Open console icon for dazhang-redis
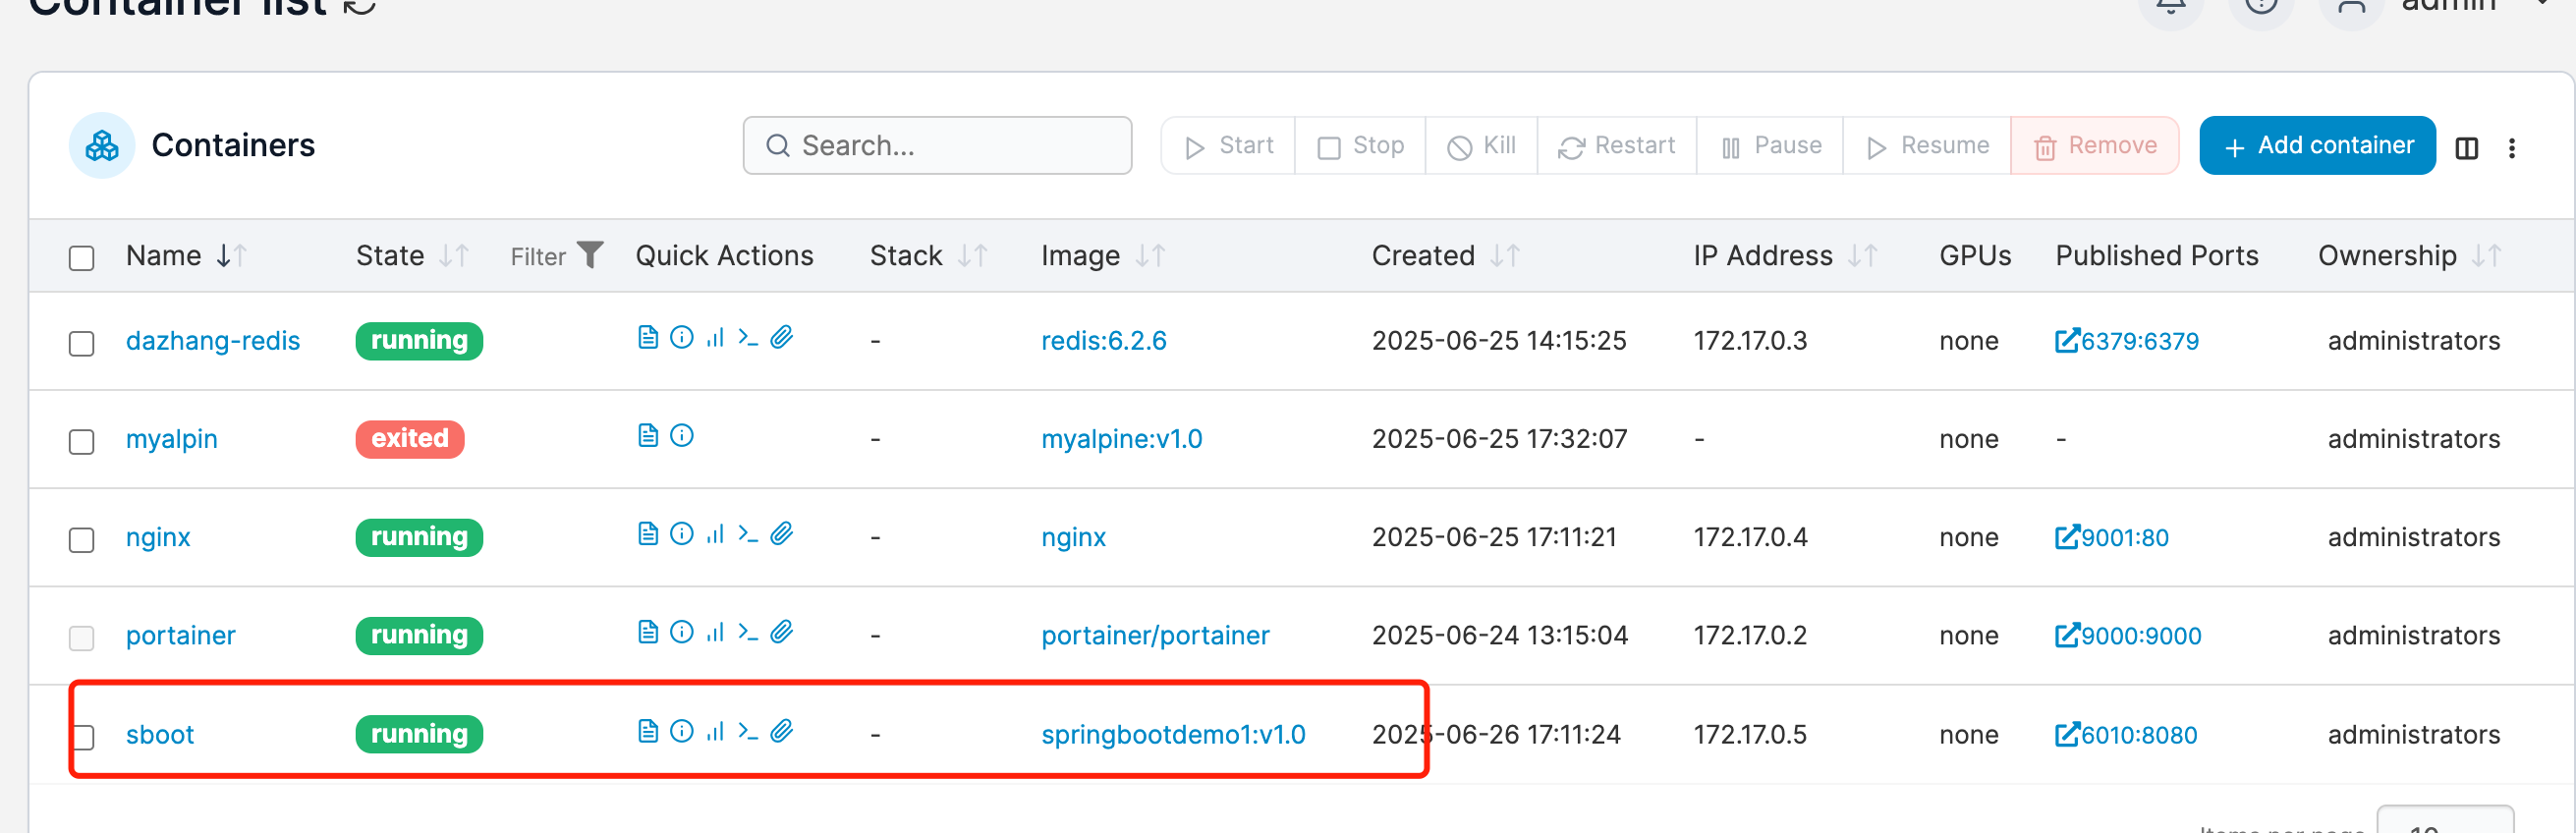 [748, 338]
